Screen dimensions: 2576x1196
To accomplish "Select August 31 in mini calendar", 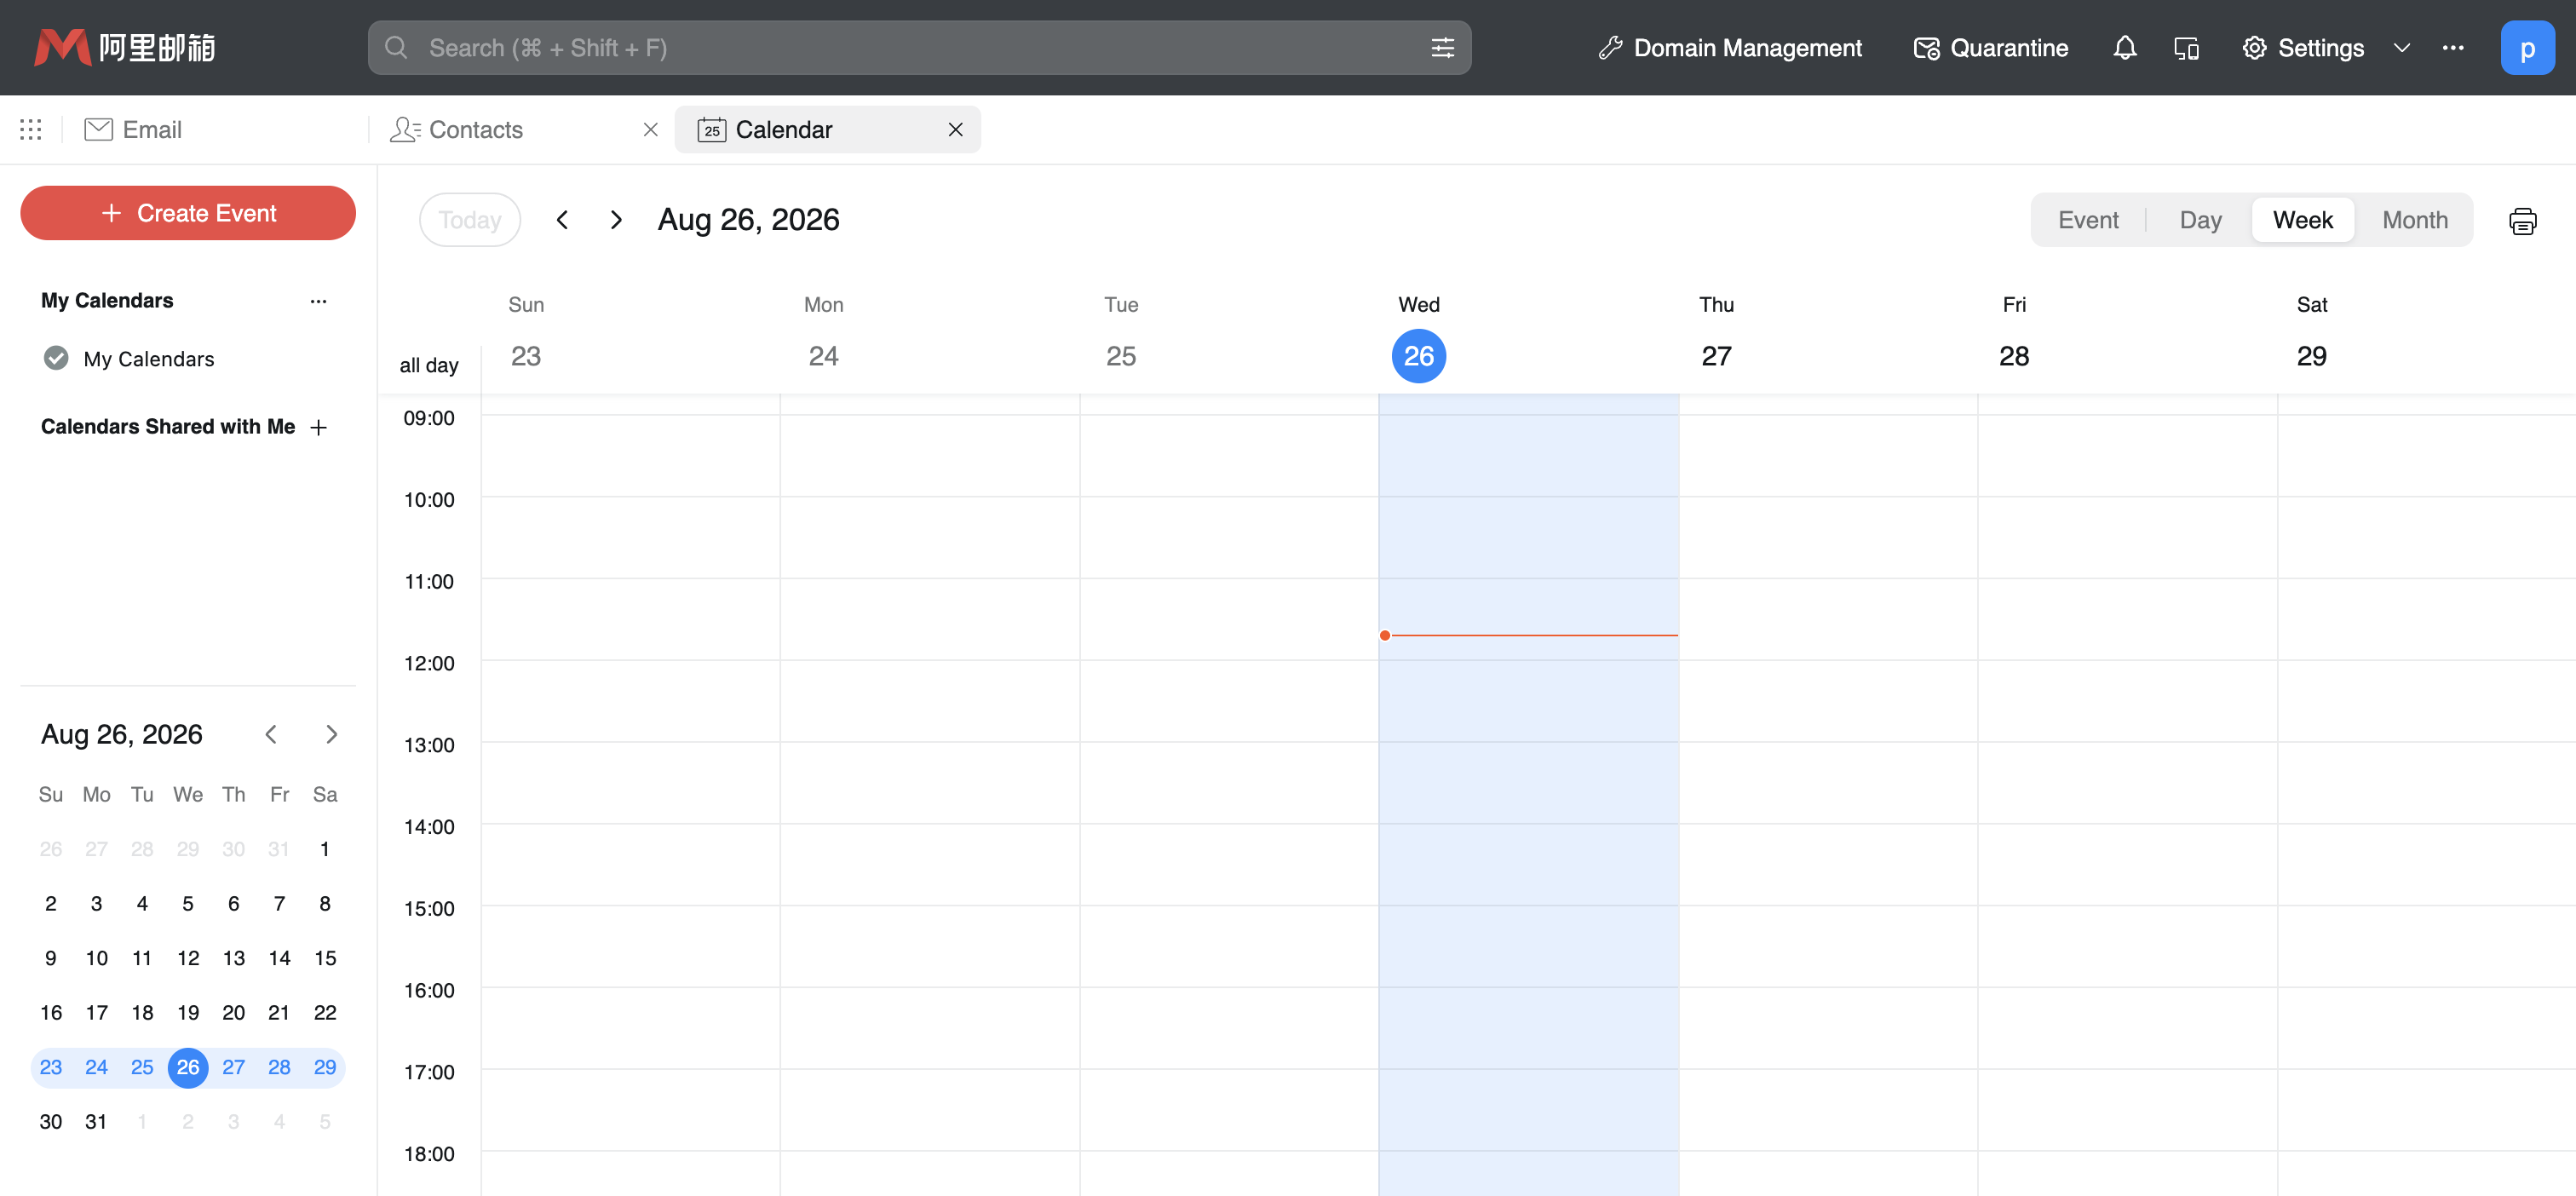I will pyautogui.click(x=96, y=1122).
